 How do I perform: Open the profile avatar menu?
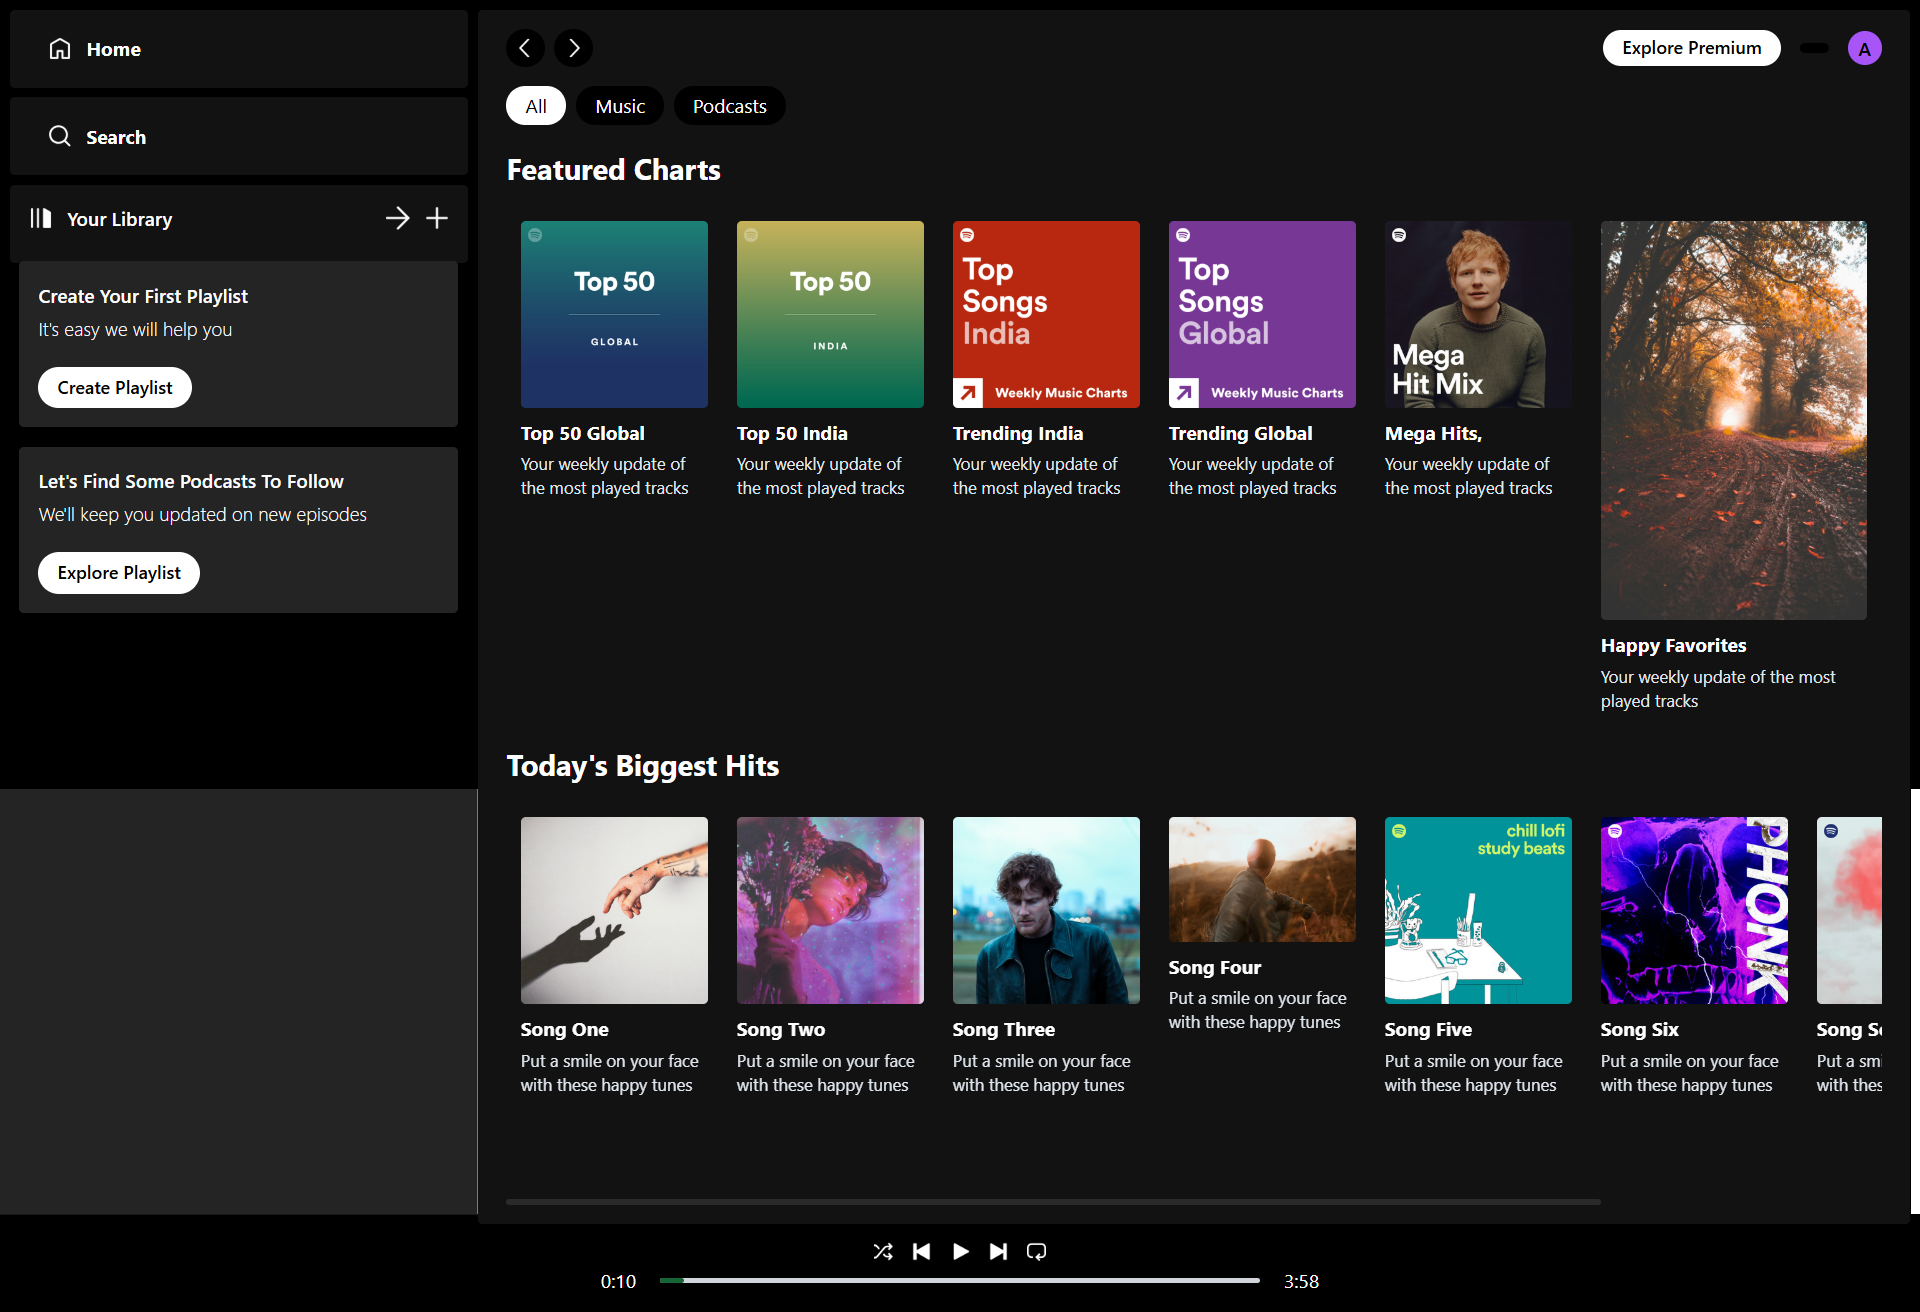(1864, 47)
